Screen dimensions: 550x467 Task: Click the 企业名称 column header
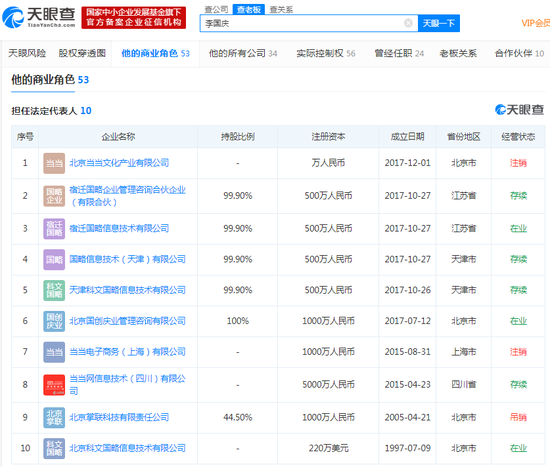(x=118, y=137)
